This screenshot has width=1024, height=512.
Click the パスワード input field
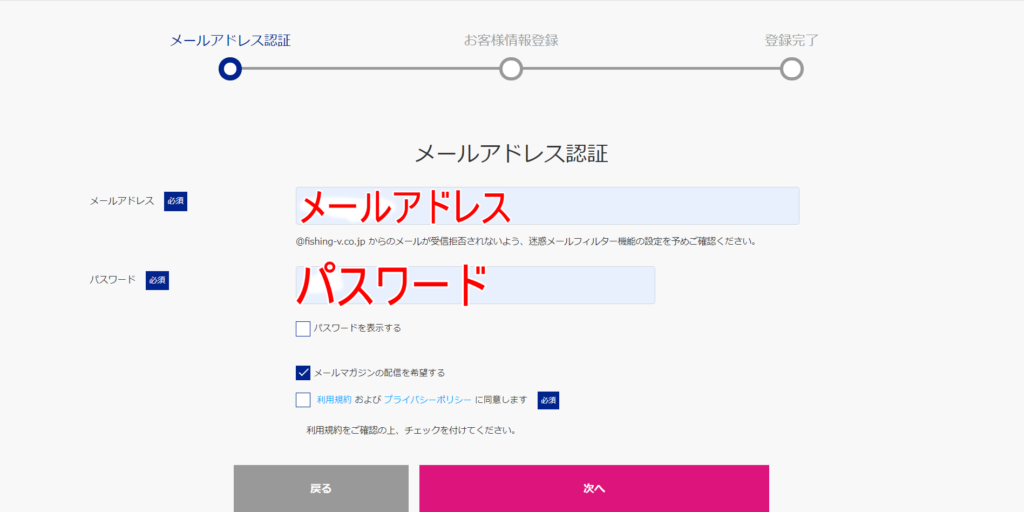pyautogui.click(x=475, y=285)
